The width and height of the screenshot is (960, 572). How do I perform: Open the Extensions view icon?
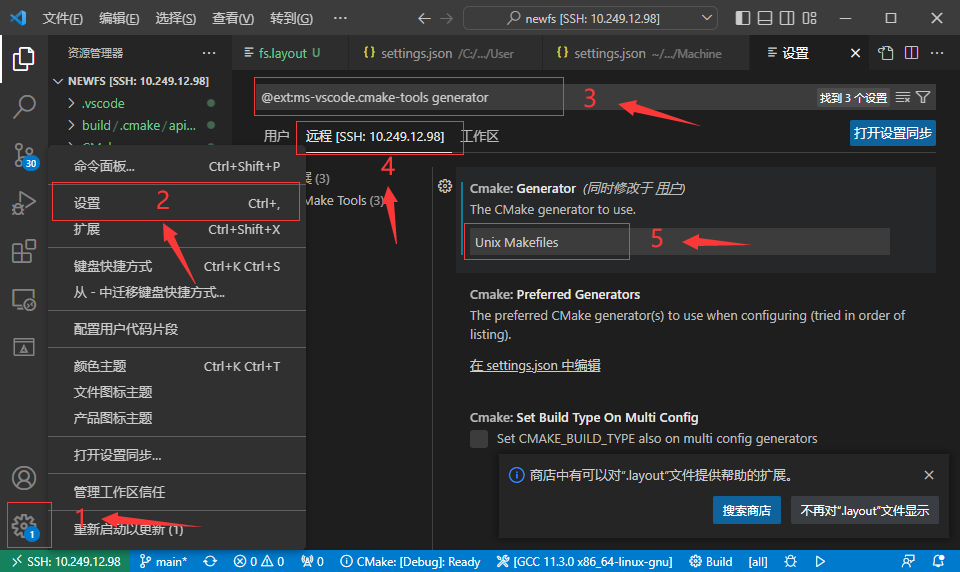click(24, 251)
